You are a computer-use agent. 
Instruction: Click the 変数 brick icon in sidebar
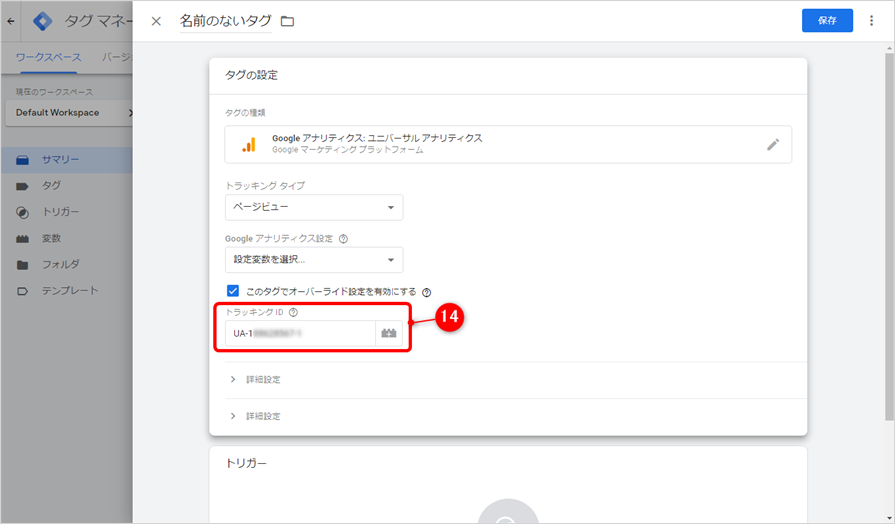(22, 239)
